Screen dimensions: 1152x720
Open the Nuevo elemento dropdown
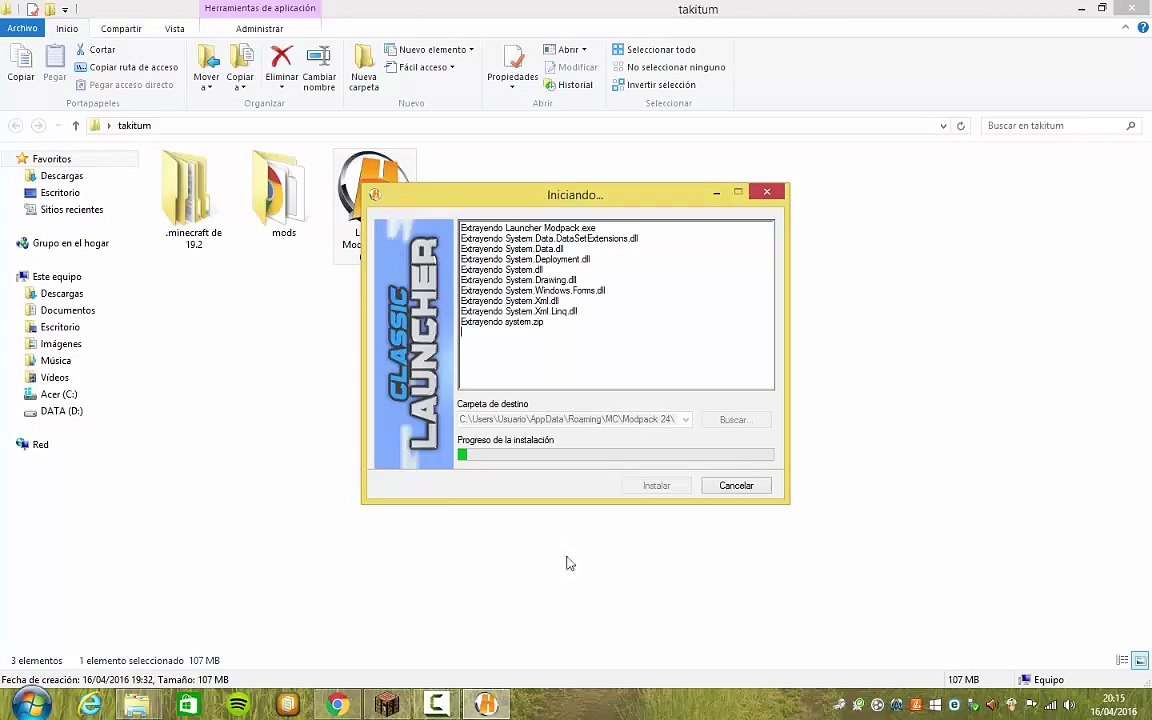430,49
